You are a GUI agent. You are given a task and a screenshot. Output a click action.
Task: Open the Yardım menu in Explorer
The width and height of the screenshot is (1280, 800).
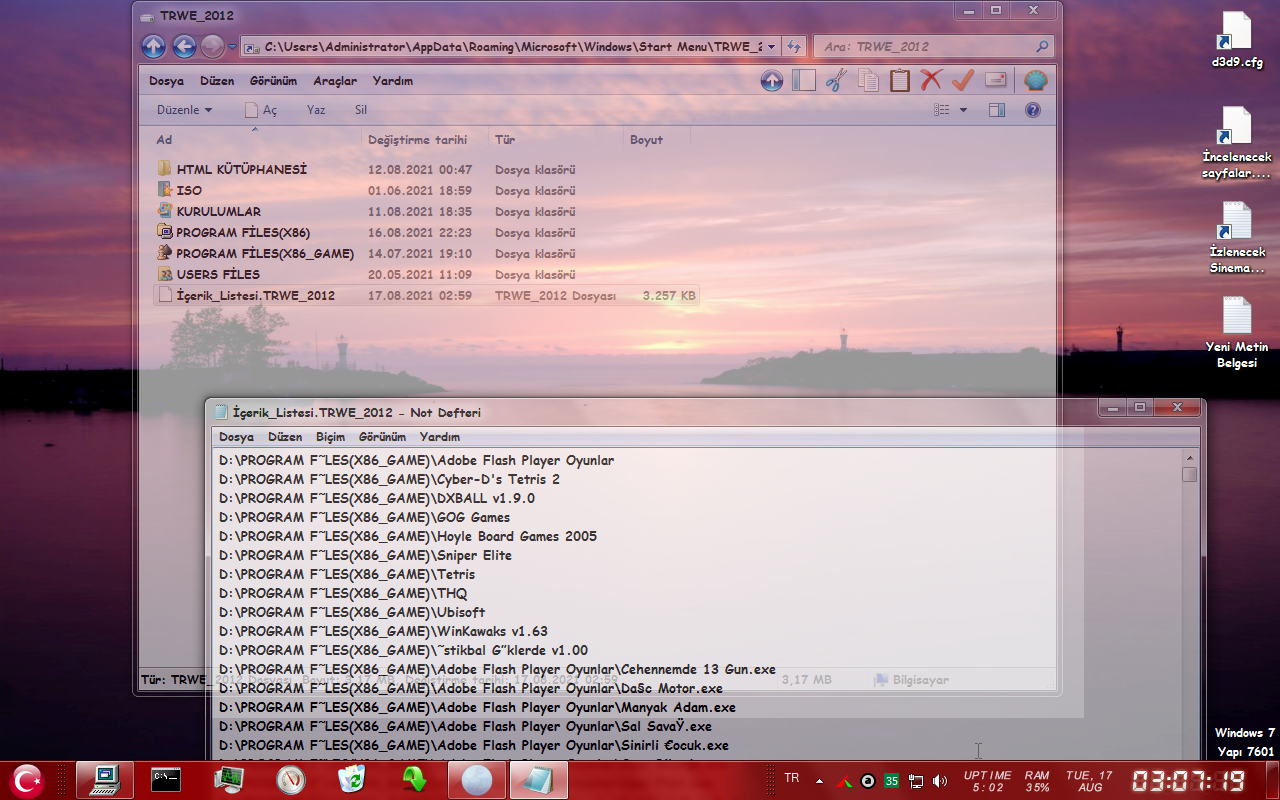[x=392, y=81]
